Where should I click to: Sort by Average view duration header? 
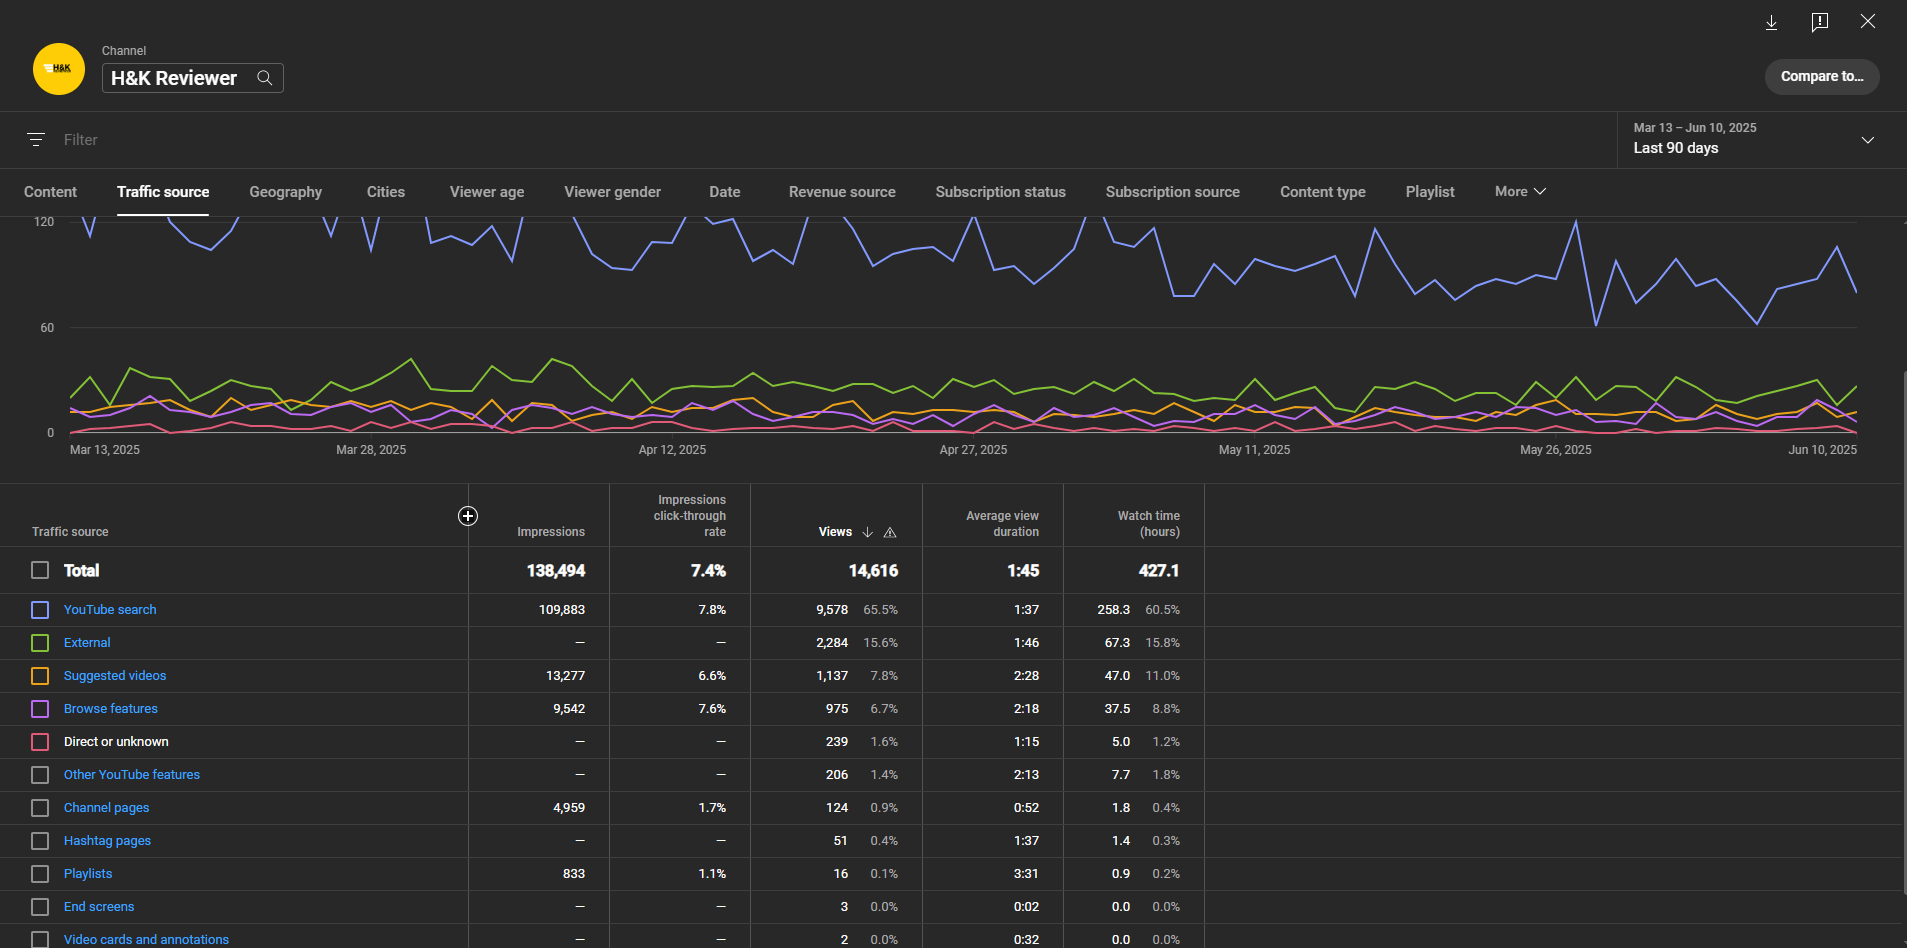(x=1002, y=524)
